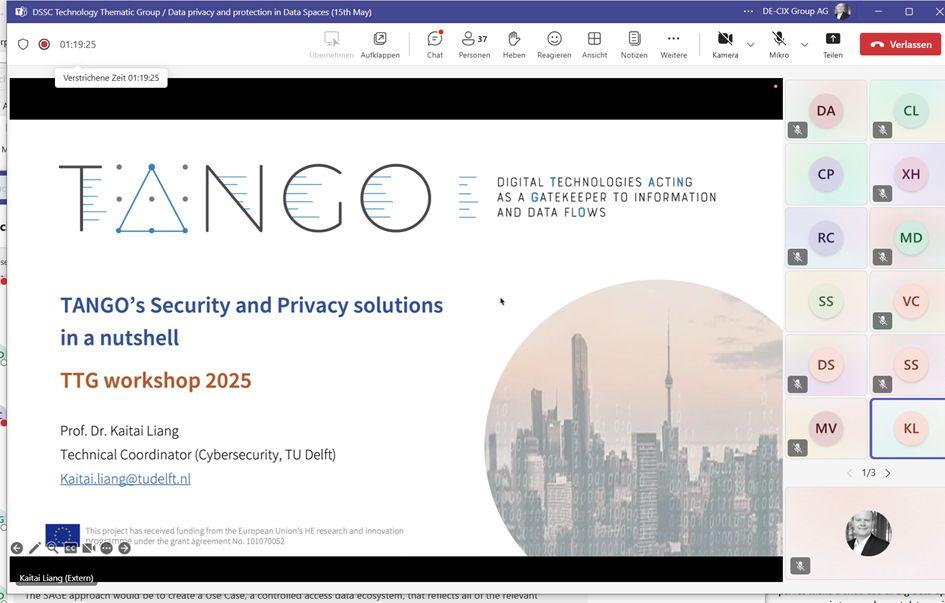Expand the microphone options dropdown arrow
This screenshot has width=945, height=603.
coord(804,45)
